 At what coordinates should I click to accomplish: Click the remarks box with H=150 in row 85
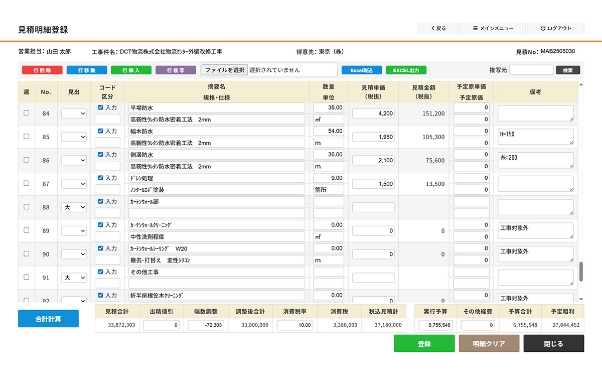536,137
